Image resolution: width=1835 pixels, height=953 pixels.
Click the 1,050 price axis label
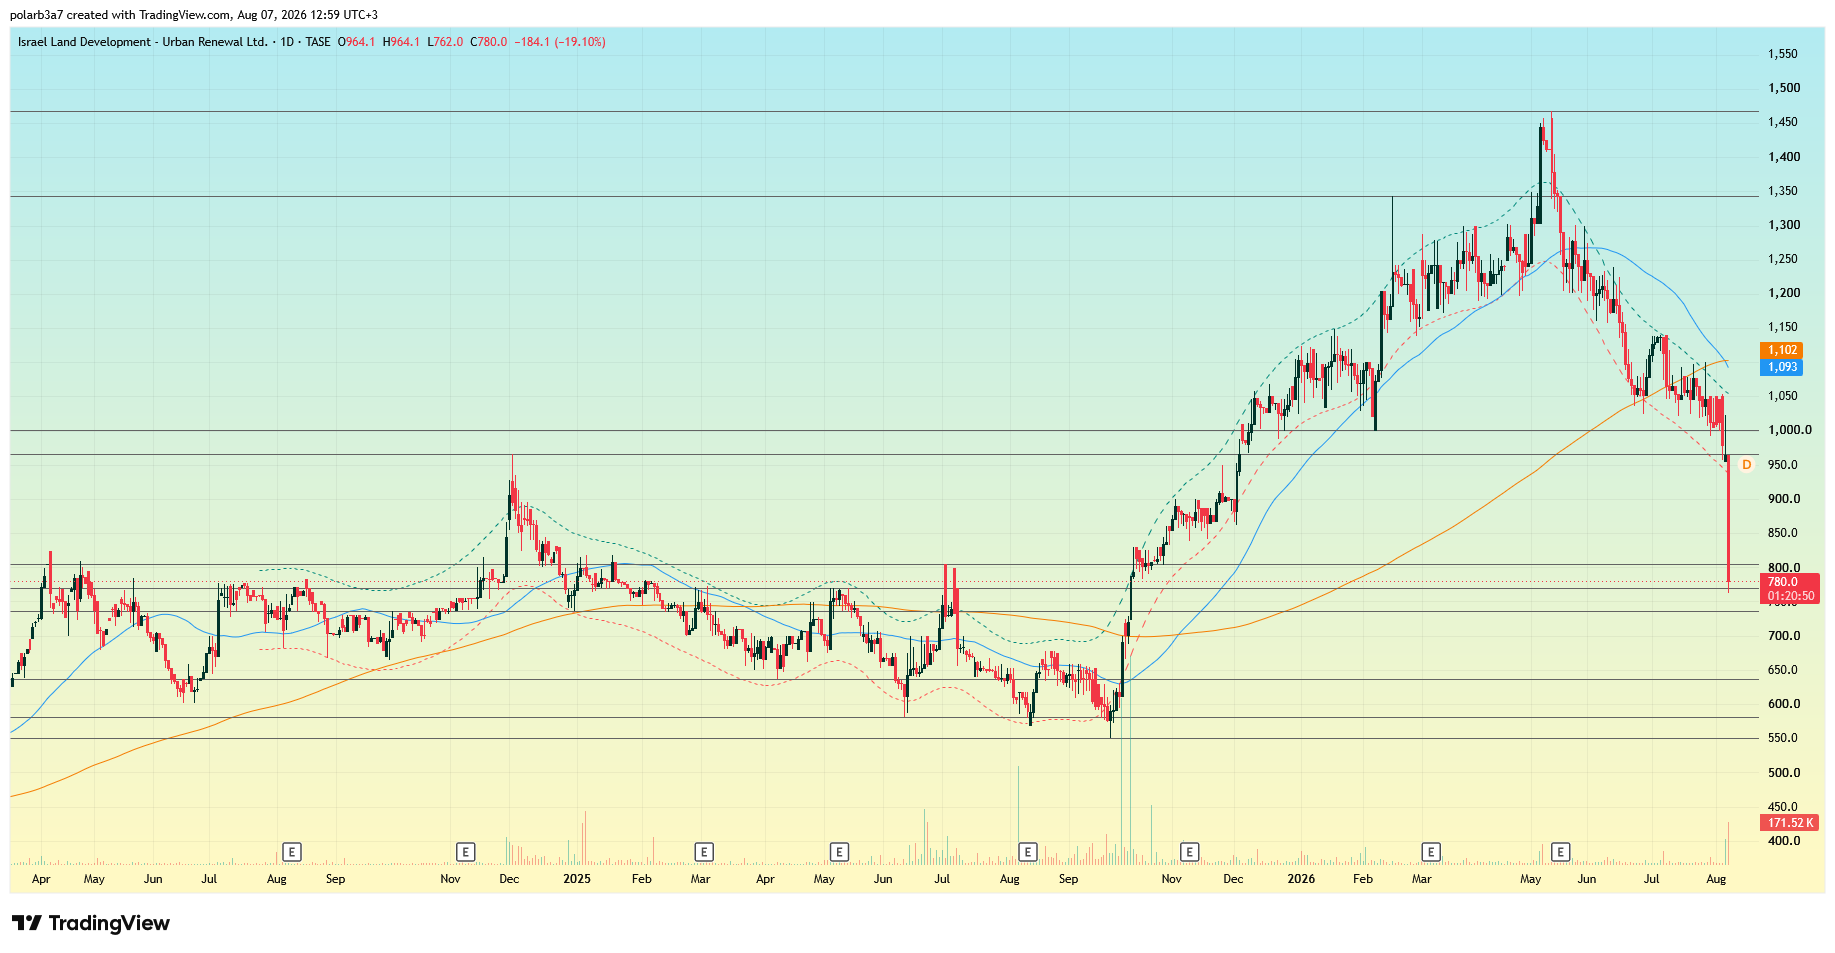point(1782,396)
